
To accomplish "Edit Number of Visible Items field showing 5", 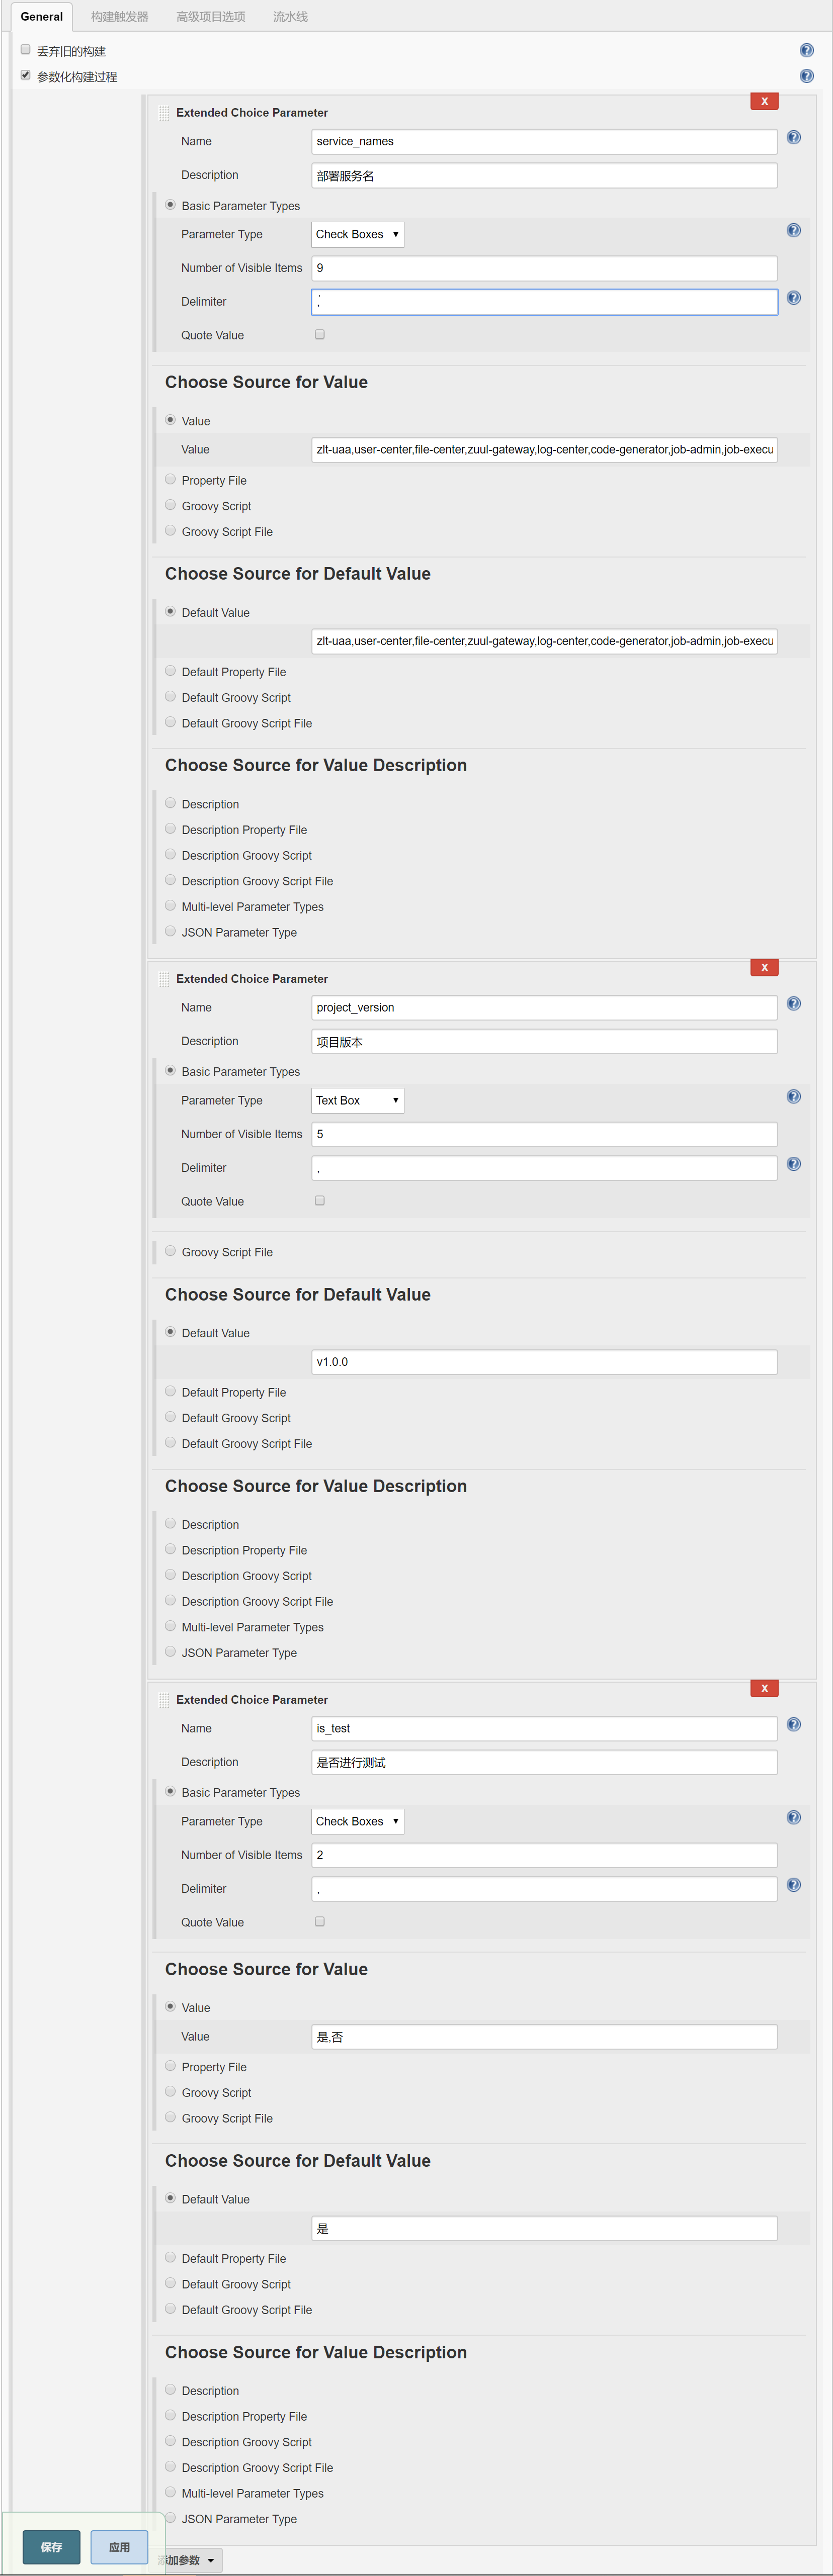I will (544, 1134).
